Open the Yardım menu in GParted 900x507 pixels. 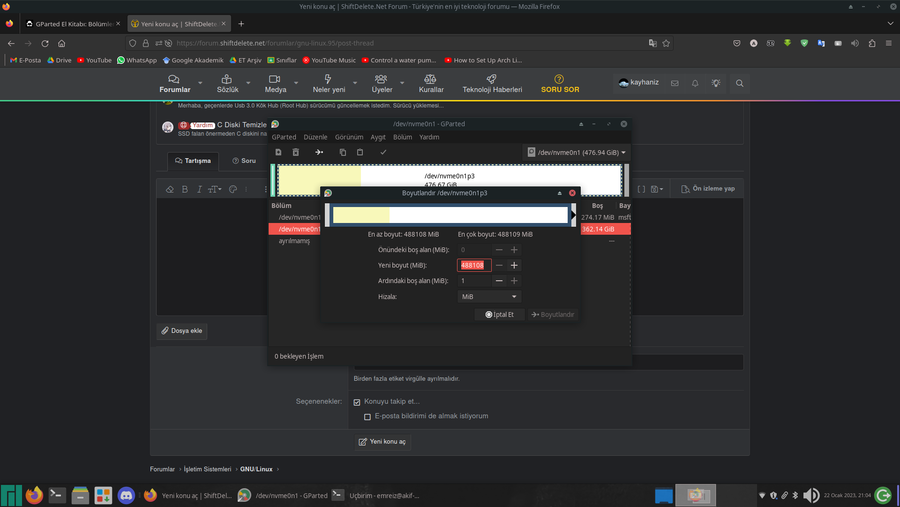point(429,137)
